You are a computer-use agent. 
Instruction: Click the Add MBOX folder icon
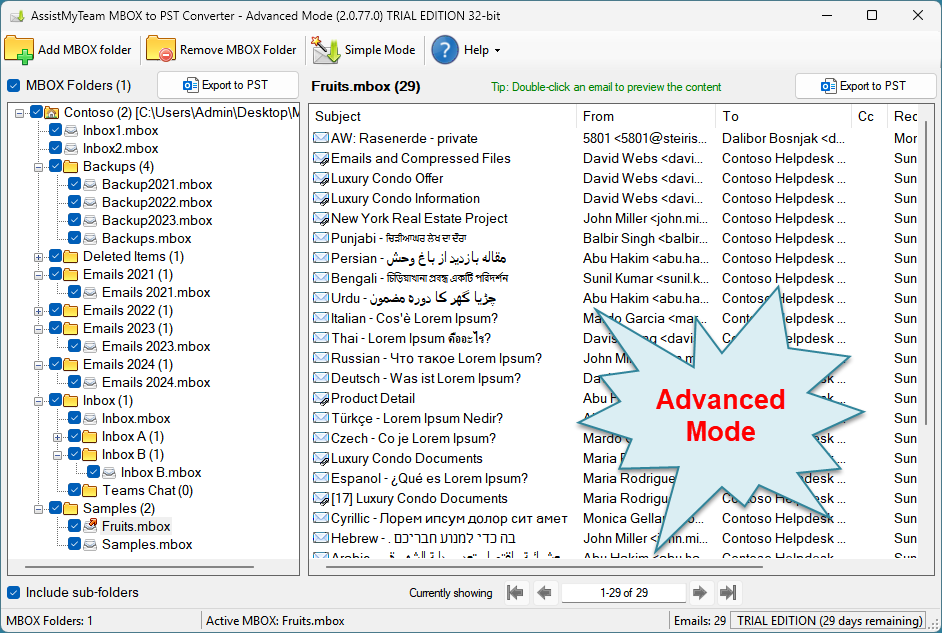point(20,50)
